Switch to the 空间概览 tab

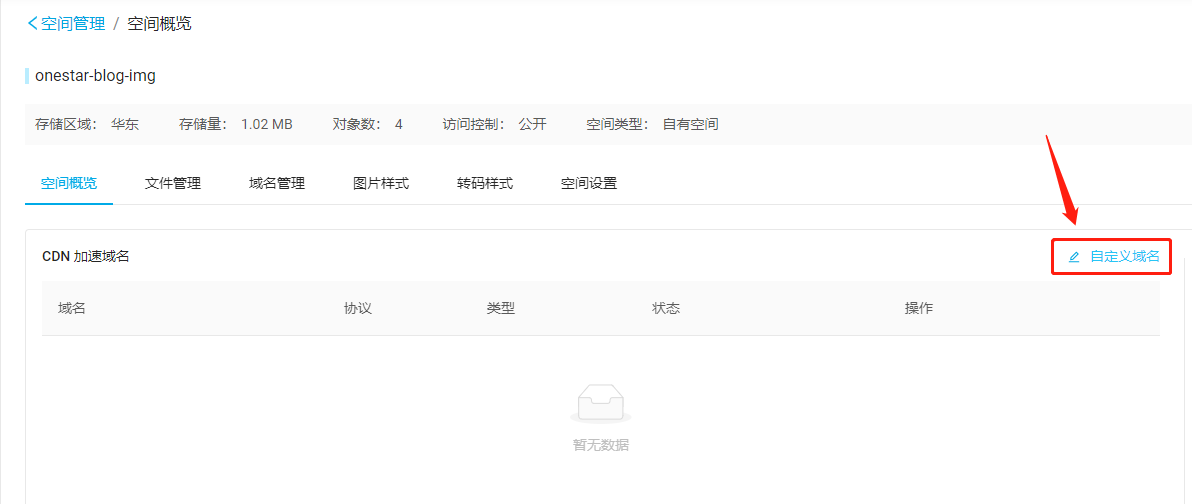coord(69,183)
